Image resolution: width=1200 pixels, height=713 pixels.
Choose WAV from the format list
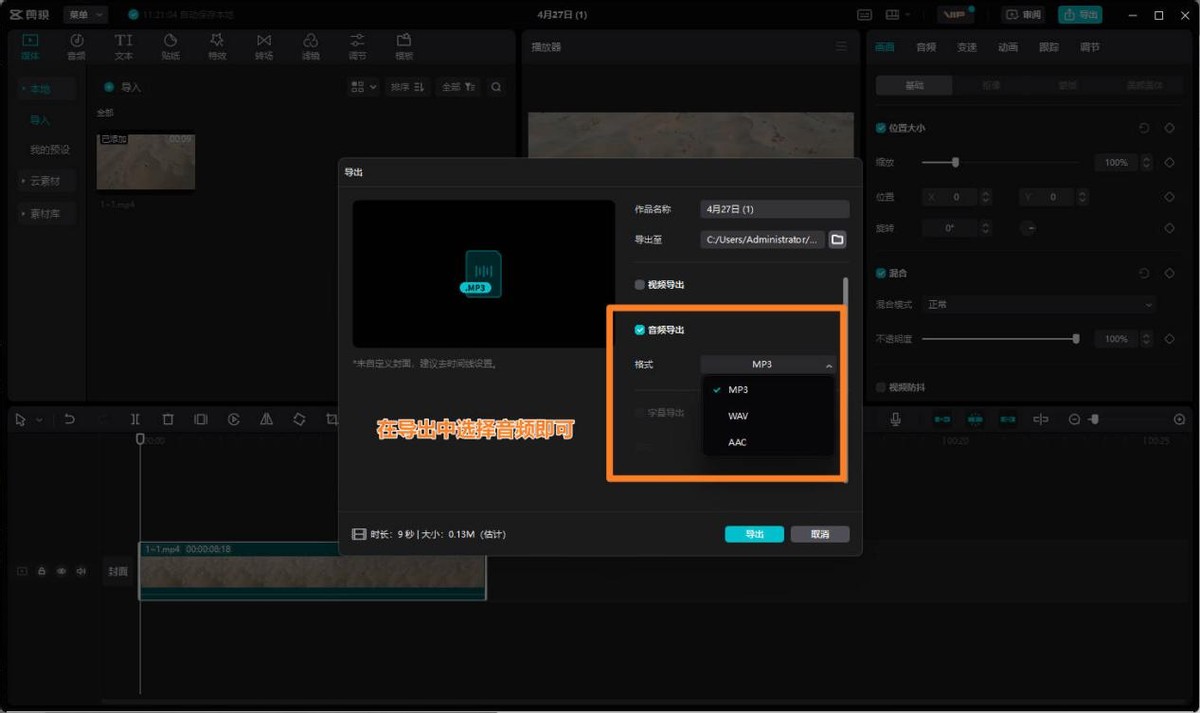[738, 416]
